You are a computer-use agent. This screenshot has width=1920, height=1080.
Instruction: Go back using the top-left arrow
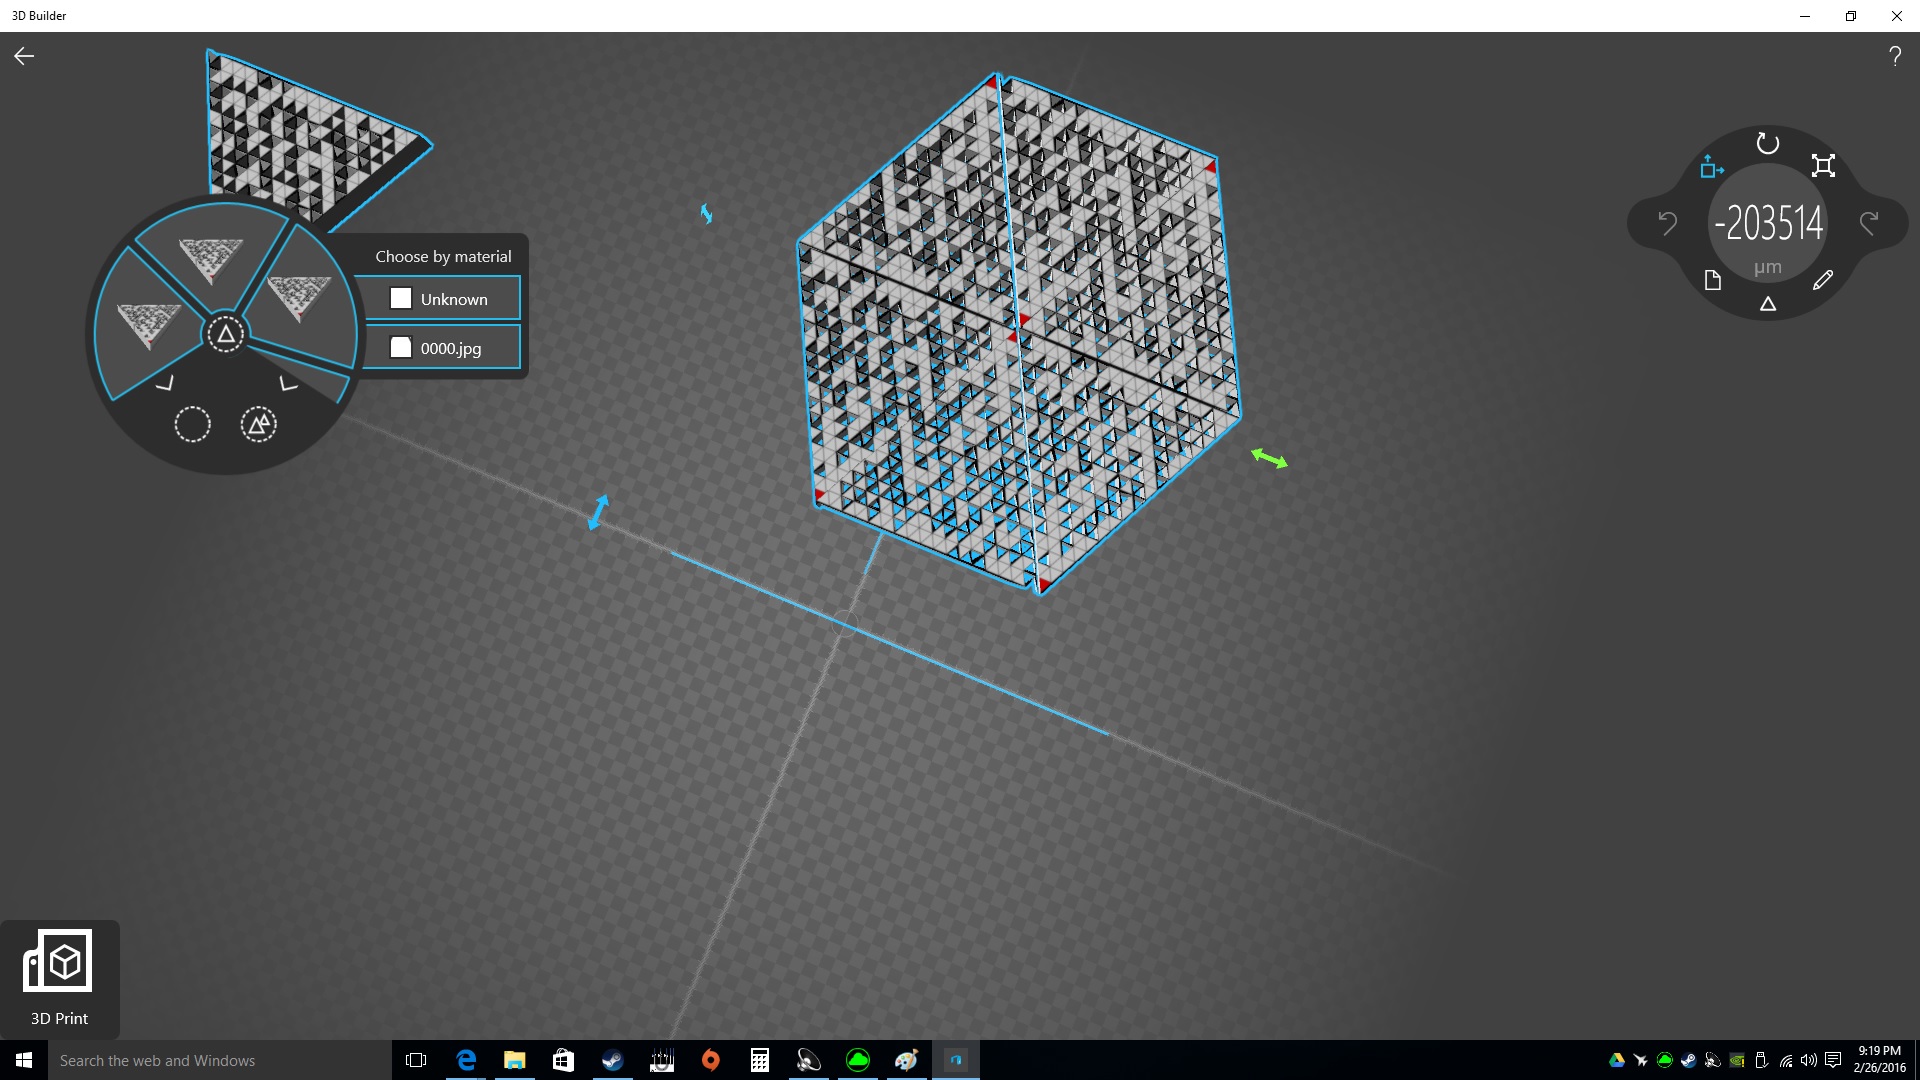click(x=24, y=57)
